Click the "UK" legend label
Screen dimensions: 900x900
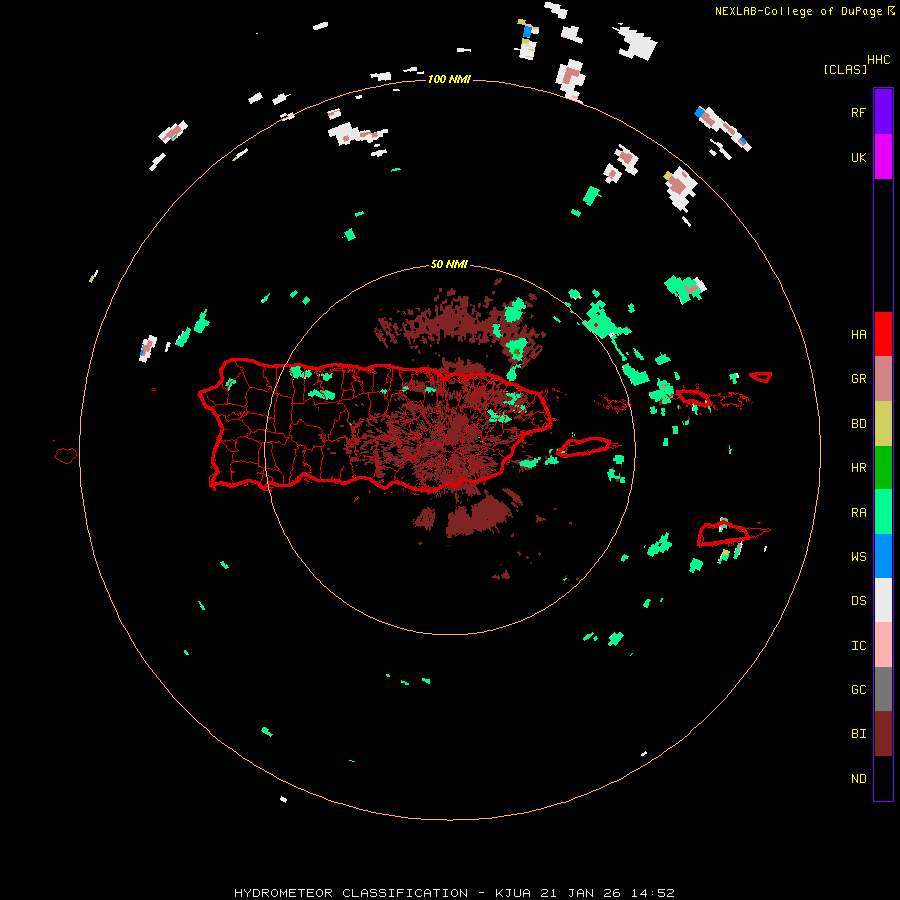coord(858,157)
